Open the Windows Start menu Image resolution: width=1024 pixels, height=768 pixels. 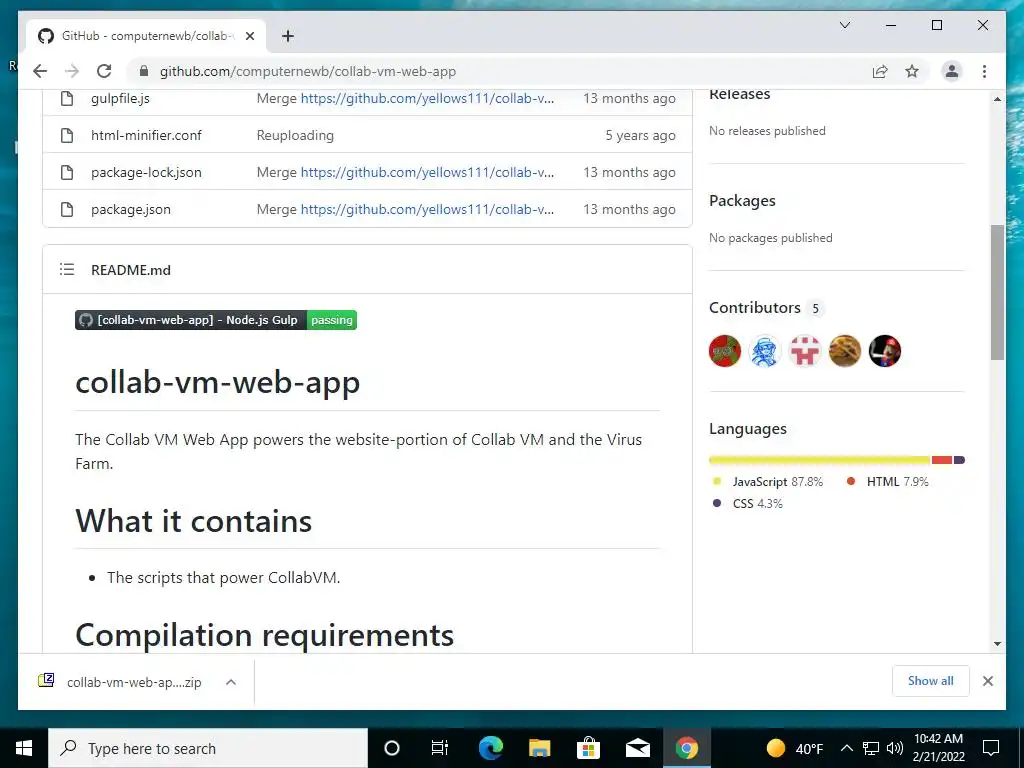pos(24,748)
